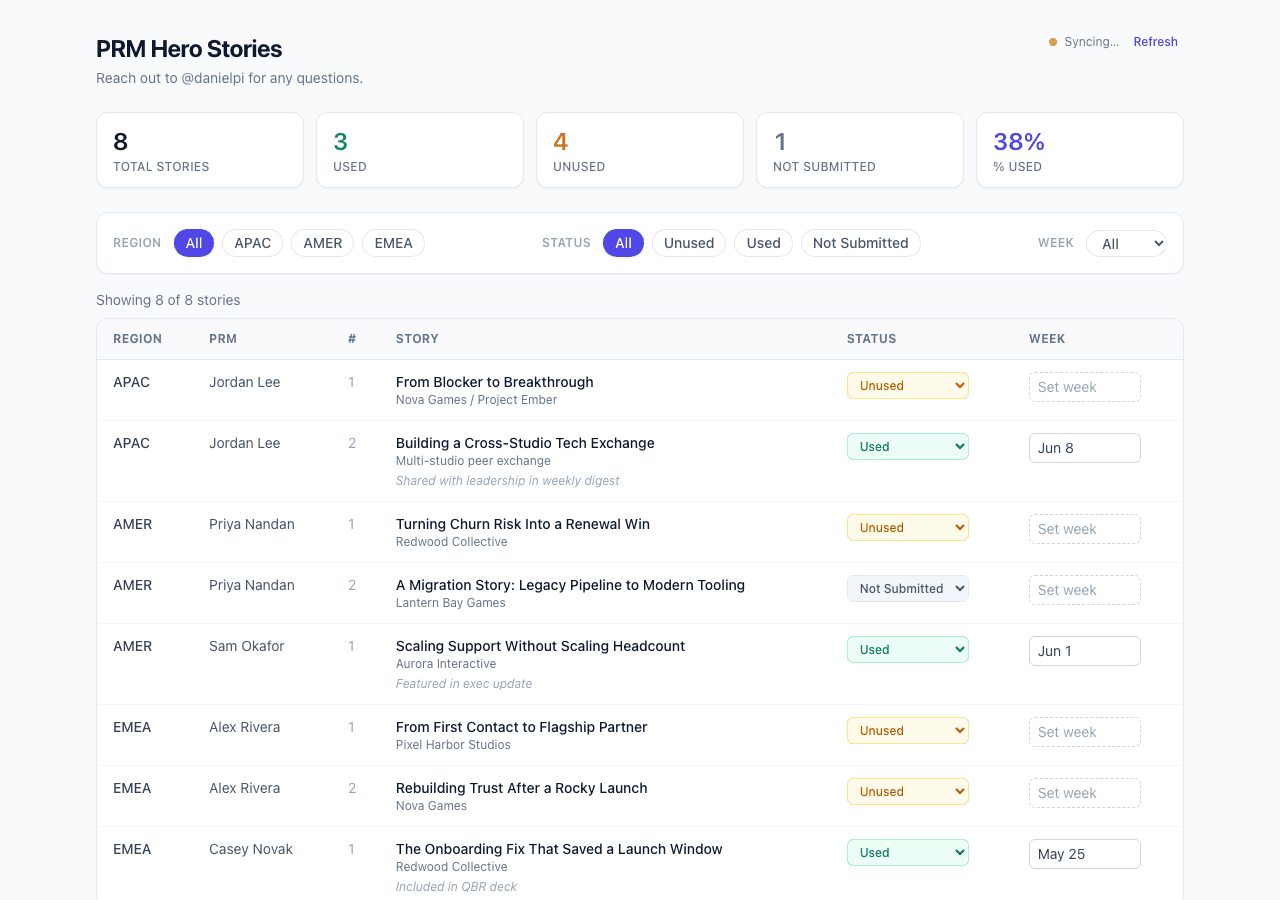Click Set week field for From Blocker to Breakthrough
Viewport: 1280px width, 900px height.
[1085, 387]
